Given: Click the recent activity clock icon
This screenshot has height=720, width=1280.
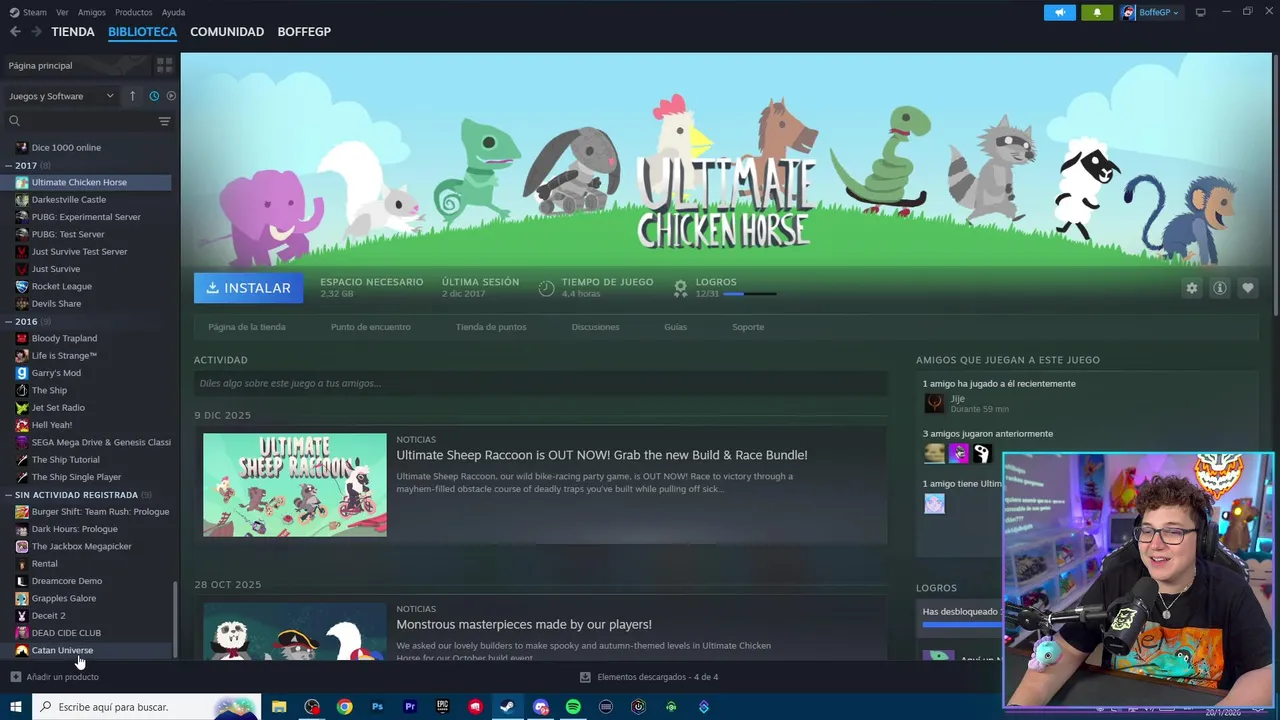Looking at the screenshot, I should click(x=154, y=96).
